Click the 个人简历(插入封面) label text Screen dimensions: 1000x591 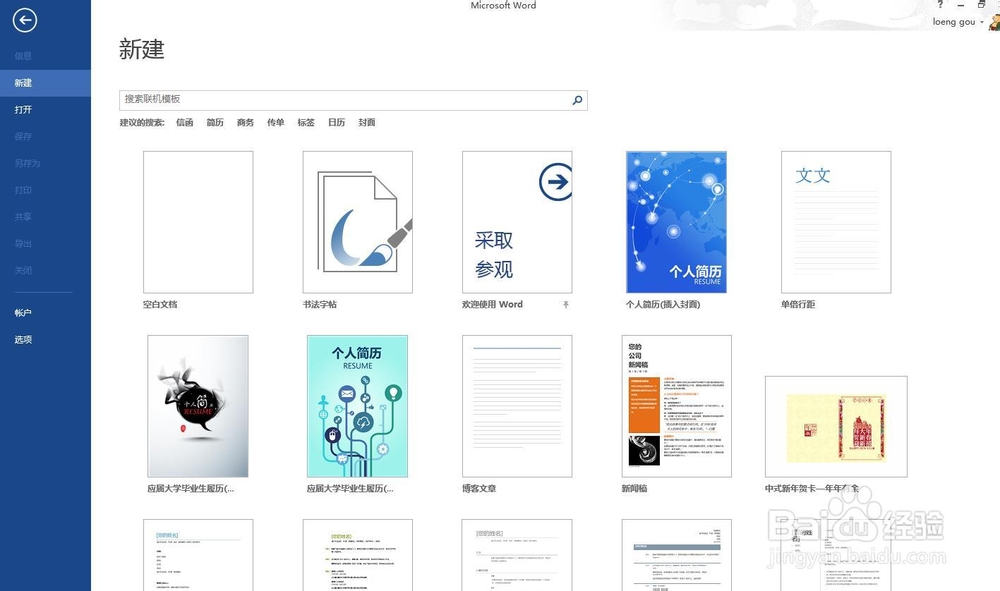click(663, 305)
